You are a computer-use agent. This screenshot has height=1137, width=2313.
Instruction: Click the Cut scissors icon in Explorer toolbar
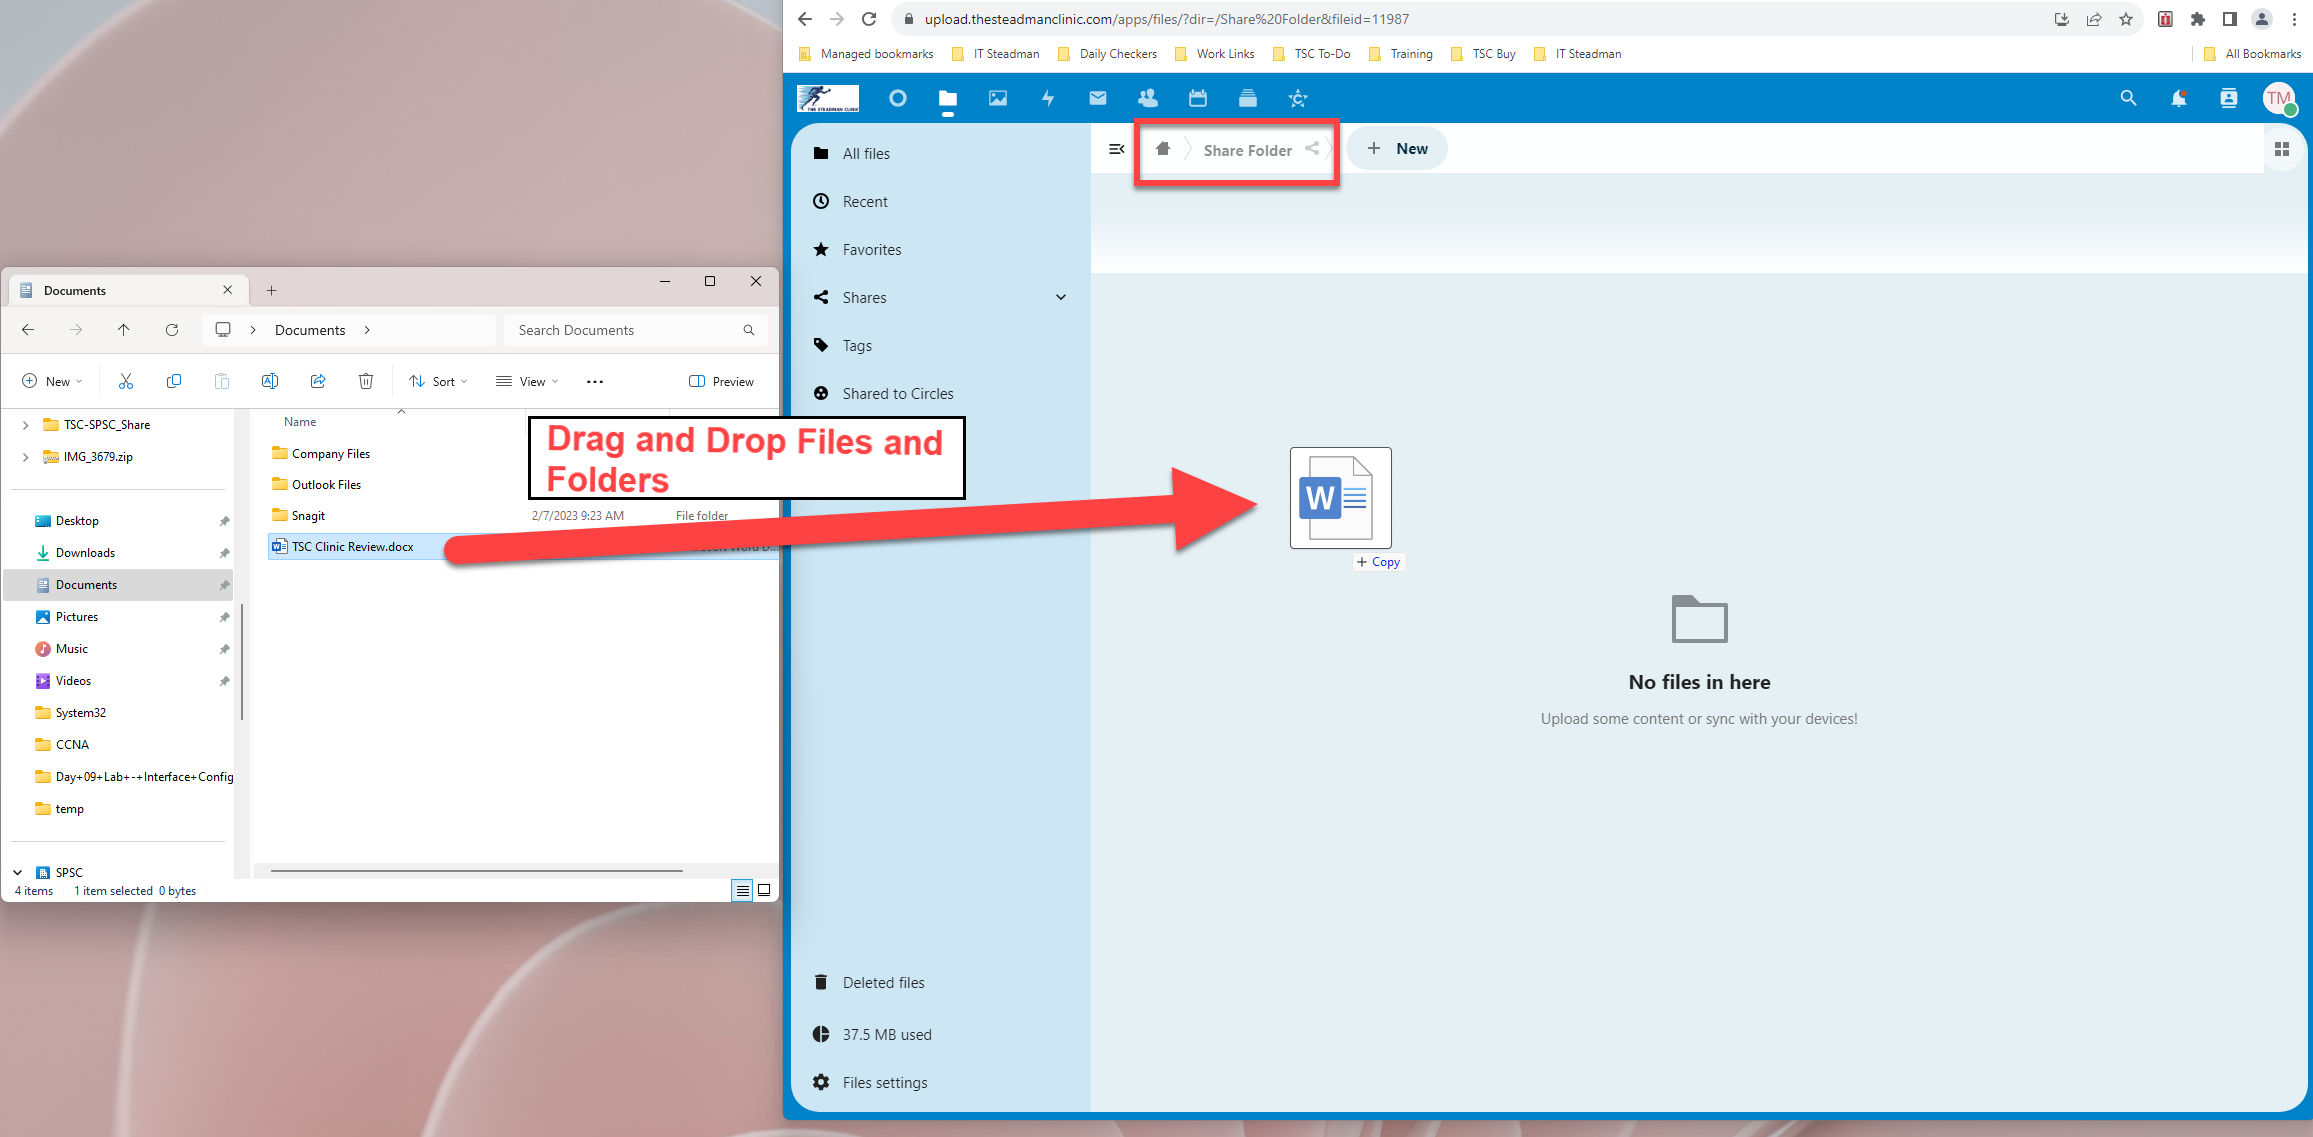click(126, 381)
